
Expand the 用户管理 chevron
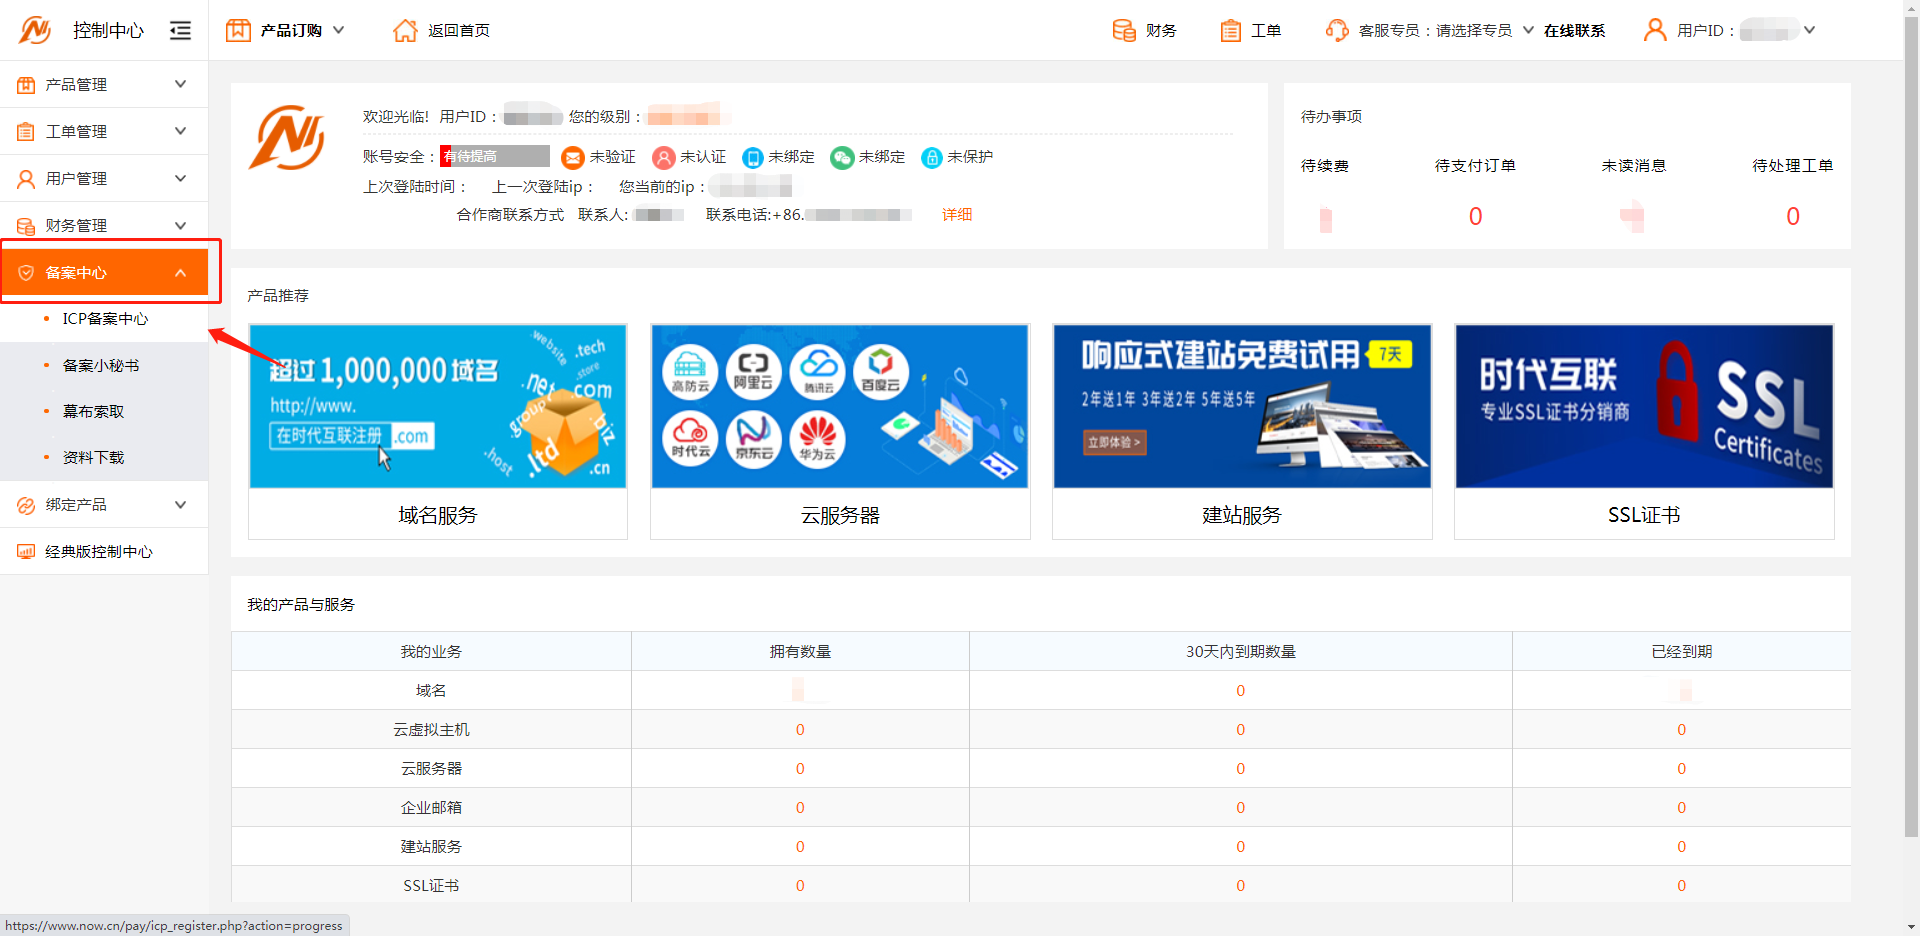(x=181, y=178)
